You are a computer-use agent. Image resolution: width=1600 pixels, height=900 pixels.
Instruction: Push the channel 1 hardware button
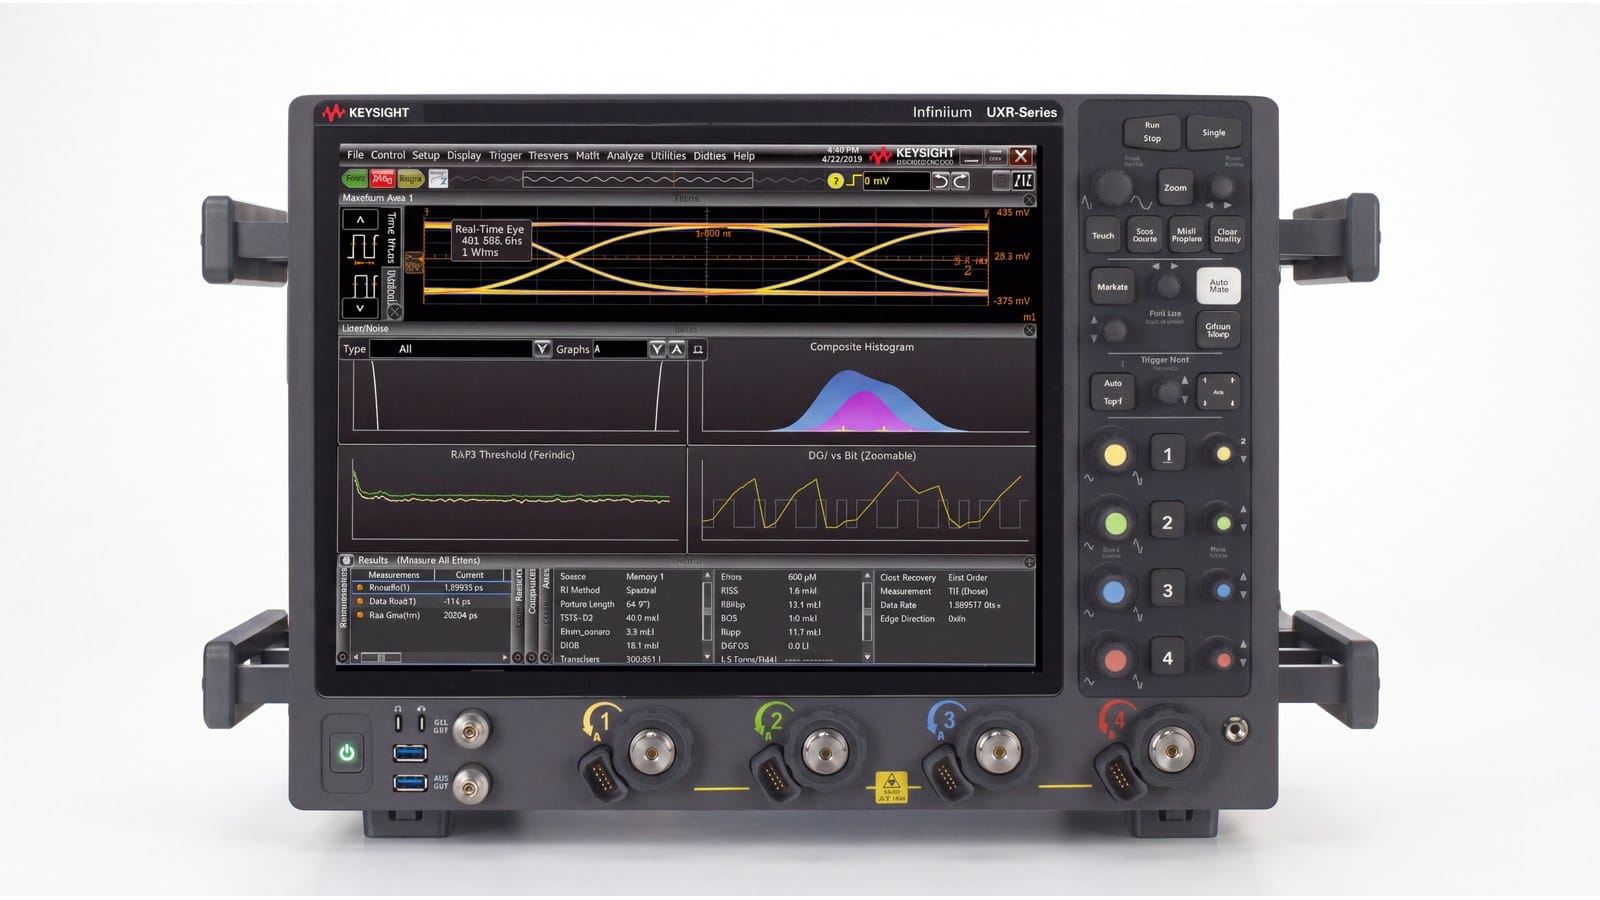tap(1167, 455)
